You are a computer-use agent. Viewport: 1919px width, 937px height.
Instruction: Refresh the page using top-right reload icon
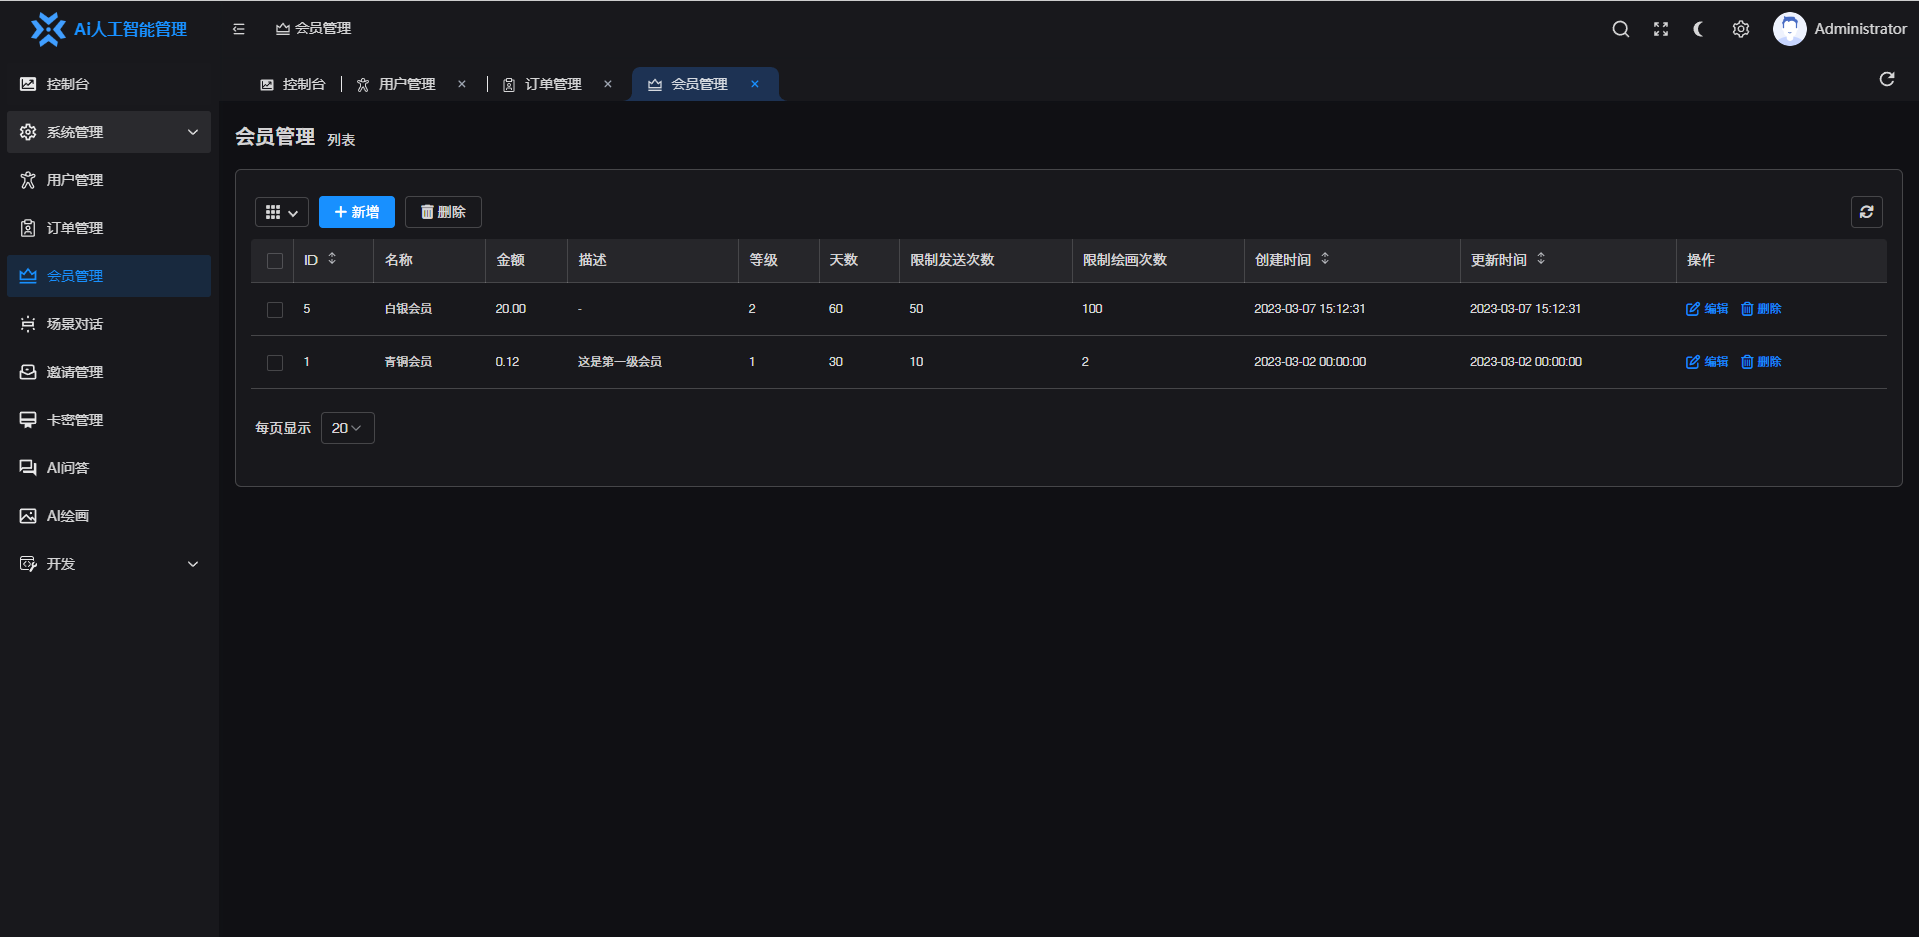click(1886, 79)
